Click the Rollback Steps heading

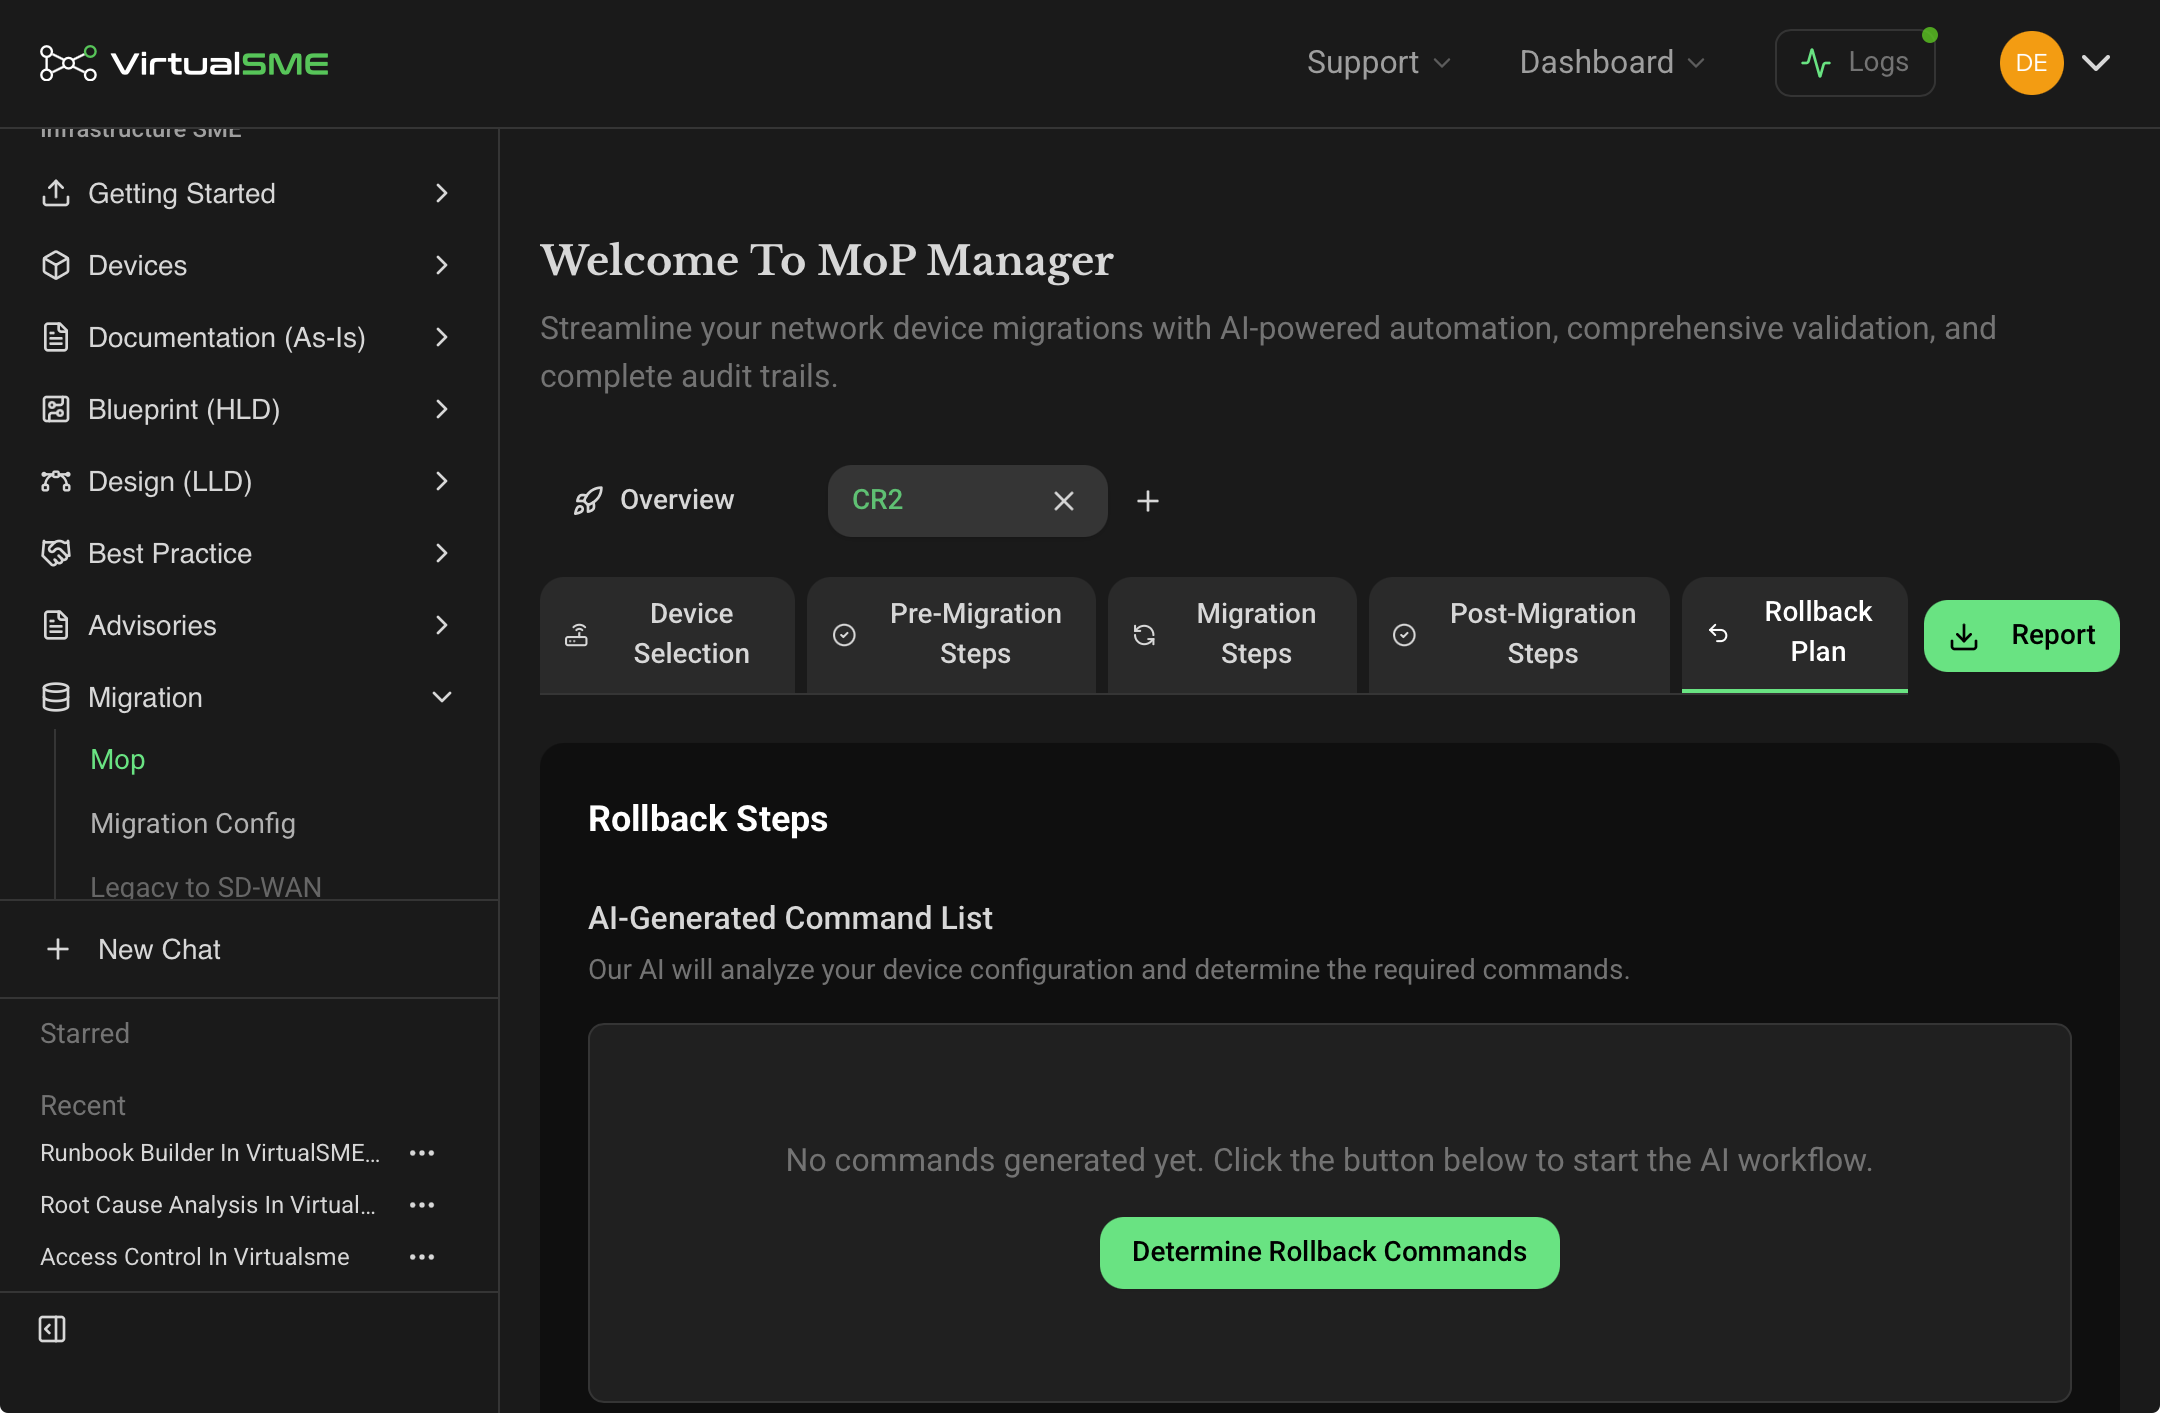coord(708,819)
